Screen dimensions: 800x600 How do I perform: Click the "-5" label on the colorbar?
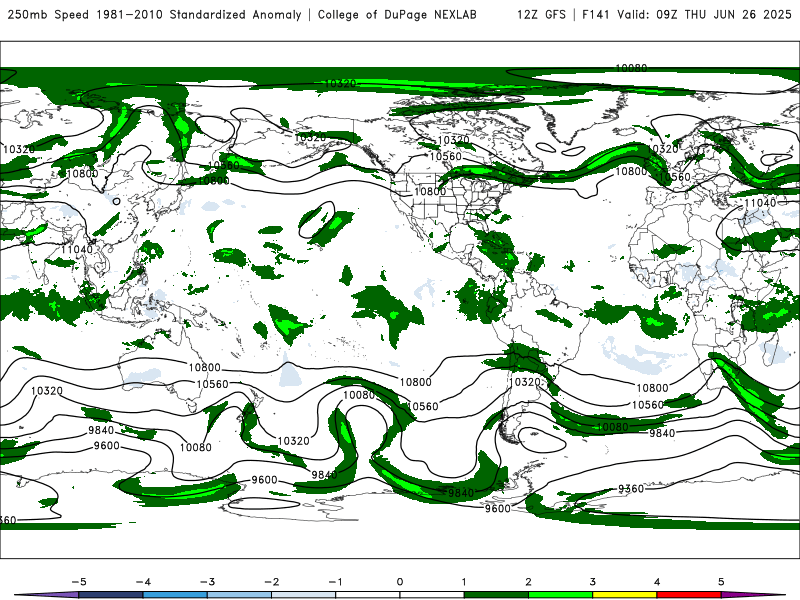(79, 582)
